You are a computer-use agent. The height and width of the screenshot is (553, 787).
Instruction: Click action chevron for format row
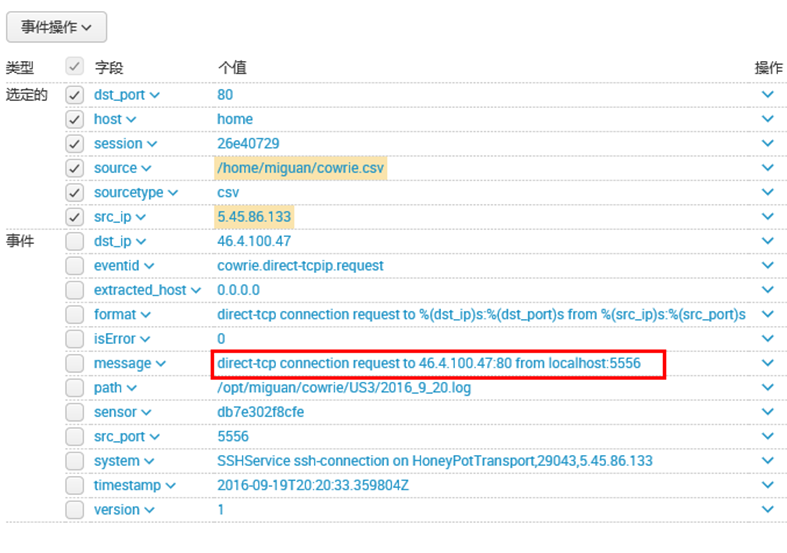point(767,315)
